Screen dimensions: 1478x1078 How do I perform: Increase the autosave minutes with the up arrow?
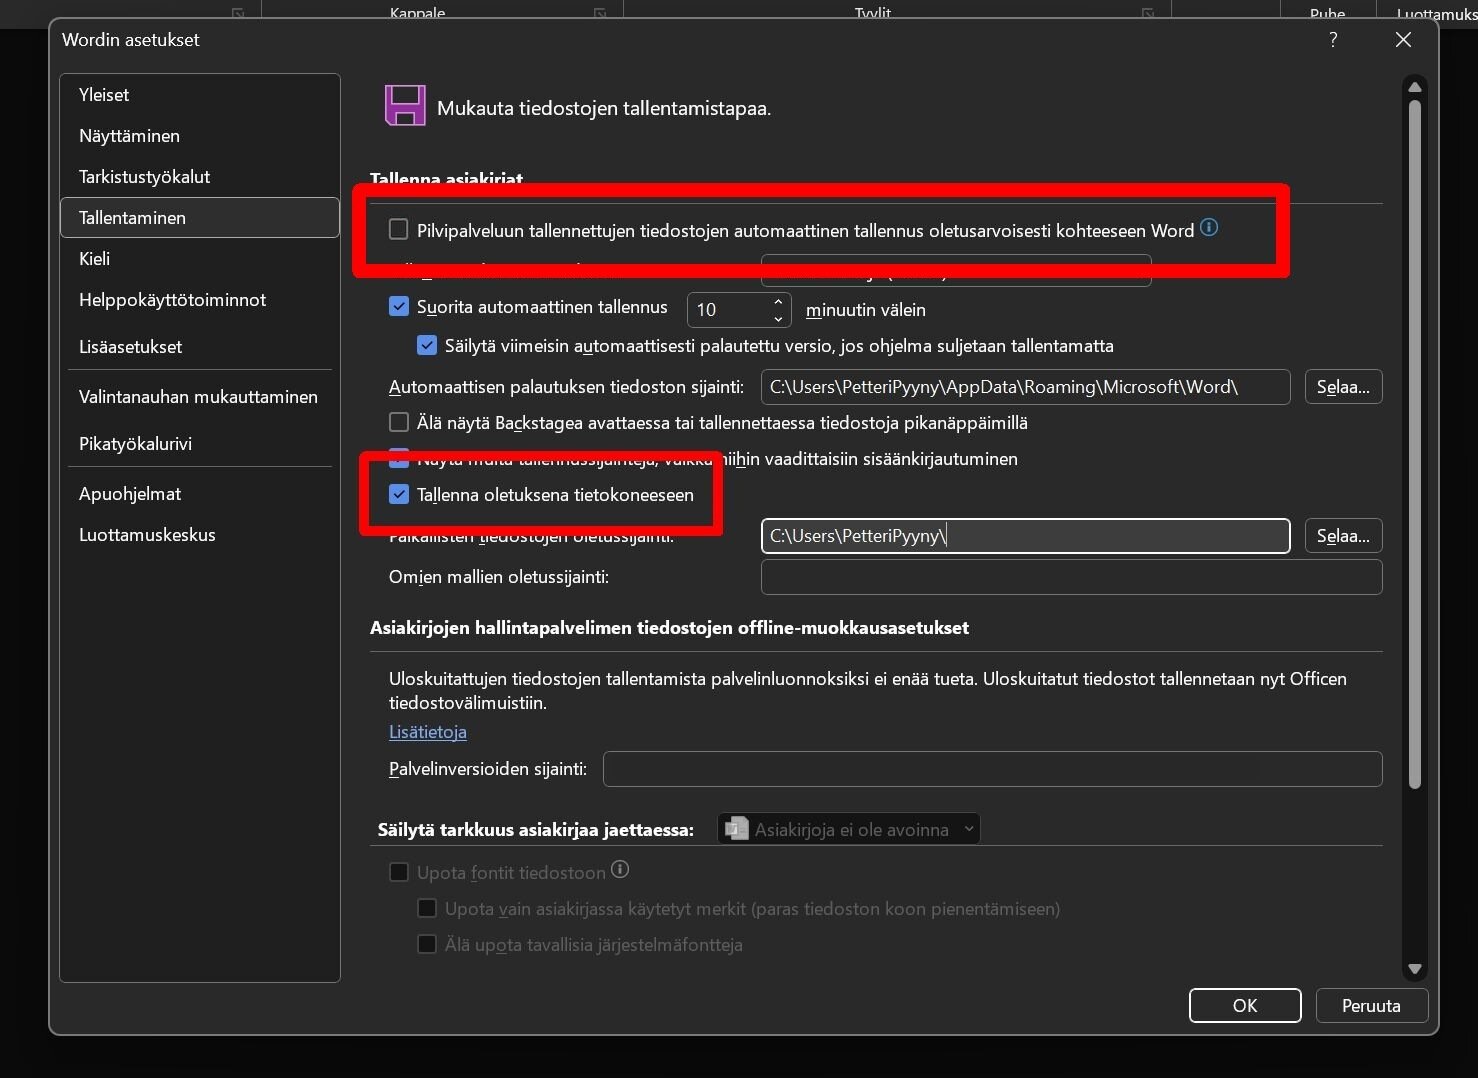tap(778, 301)
